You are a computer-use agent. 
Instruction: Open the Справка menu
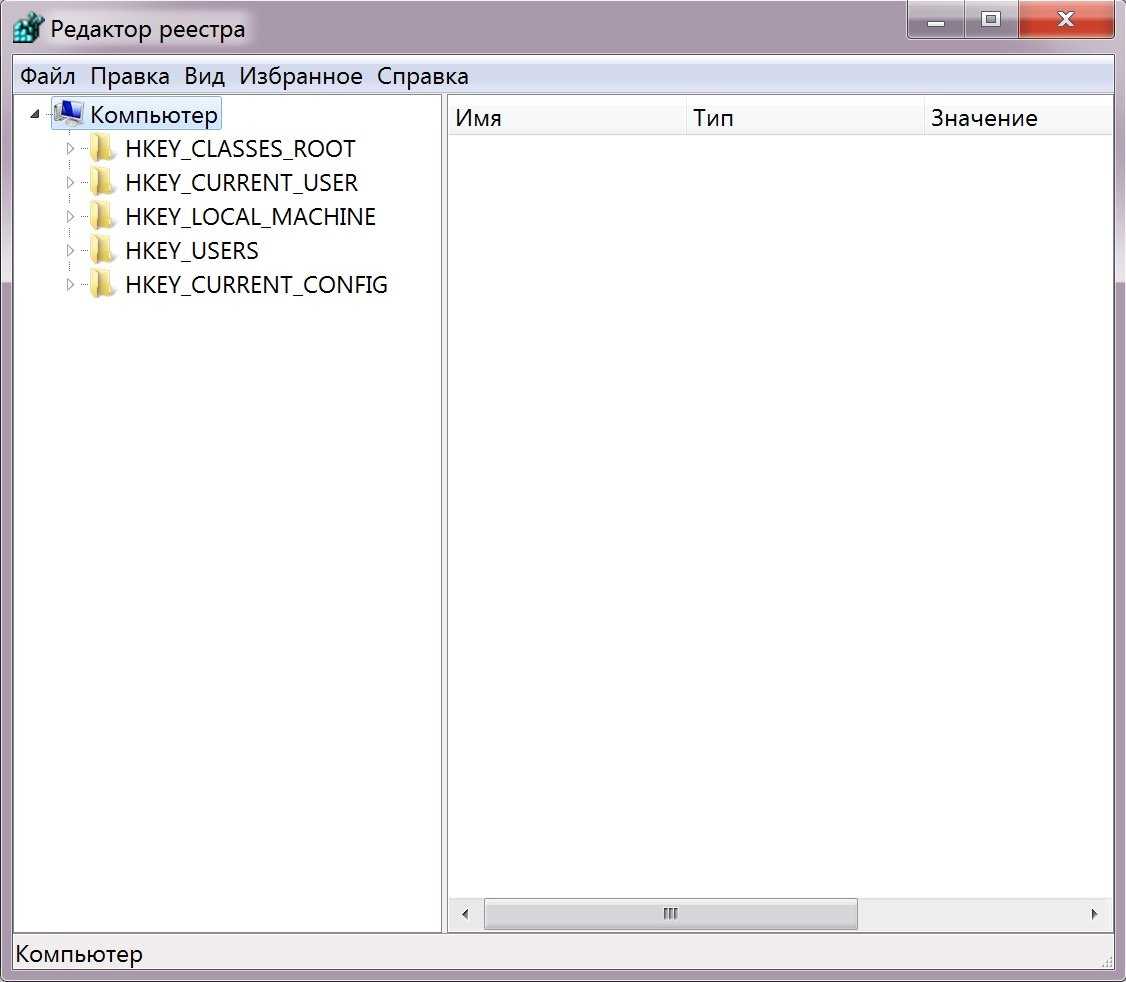coord(423,76)
